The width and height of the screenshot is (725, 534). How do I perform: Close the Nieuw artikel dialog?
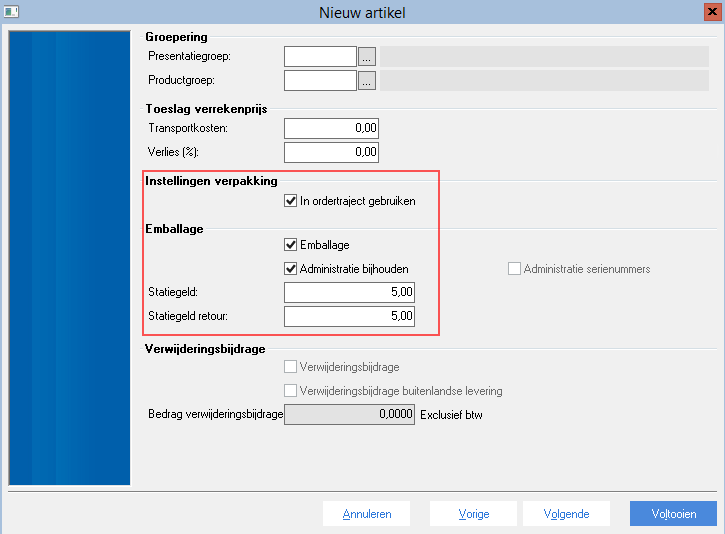coord(713,12)
